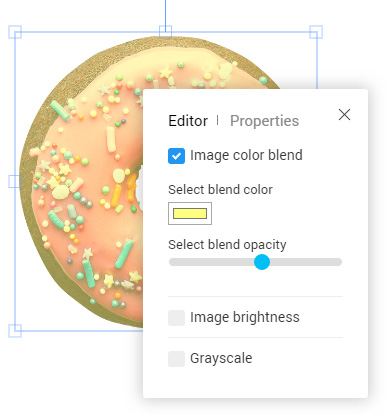Select the donut image on canvas

83,182
